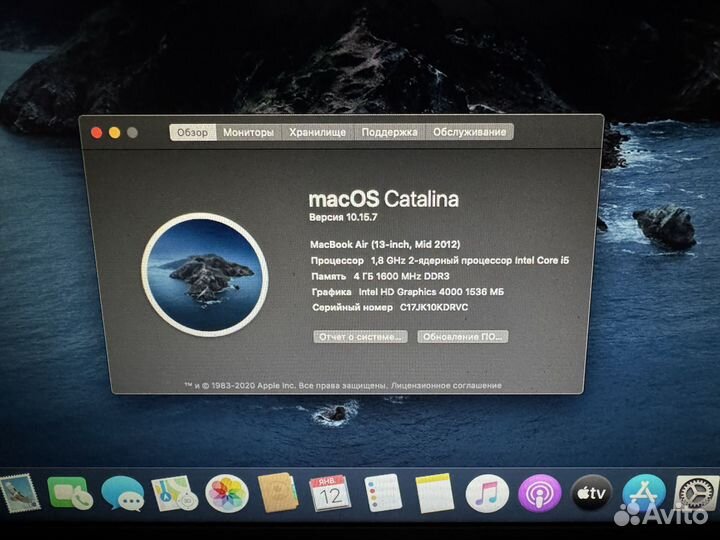Open the Apple TV app in the Dock

click(591, 494)
